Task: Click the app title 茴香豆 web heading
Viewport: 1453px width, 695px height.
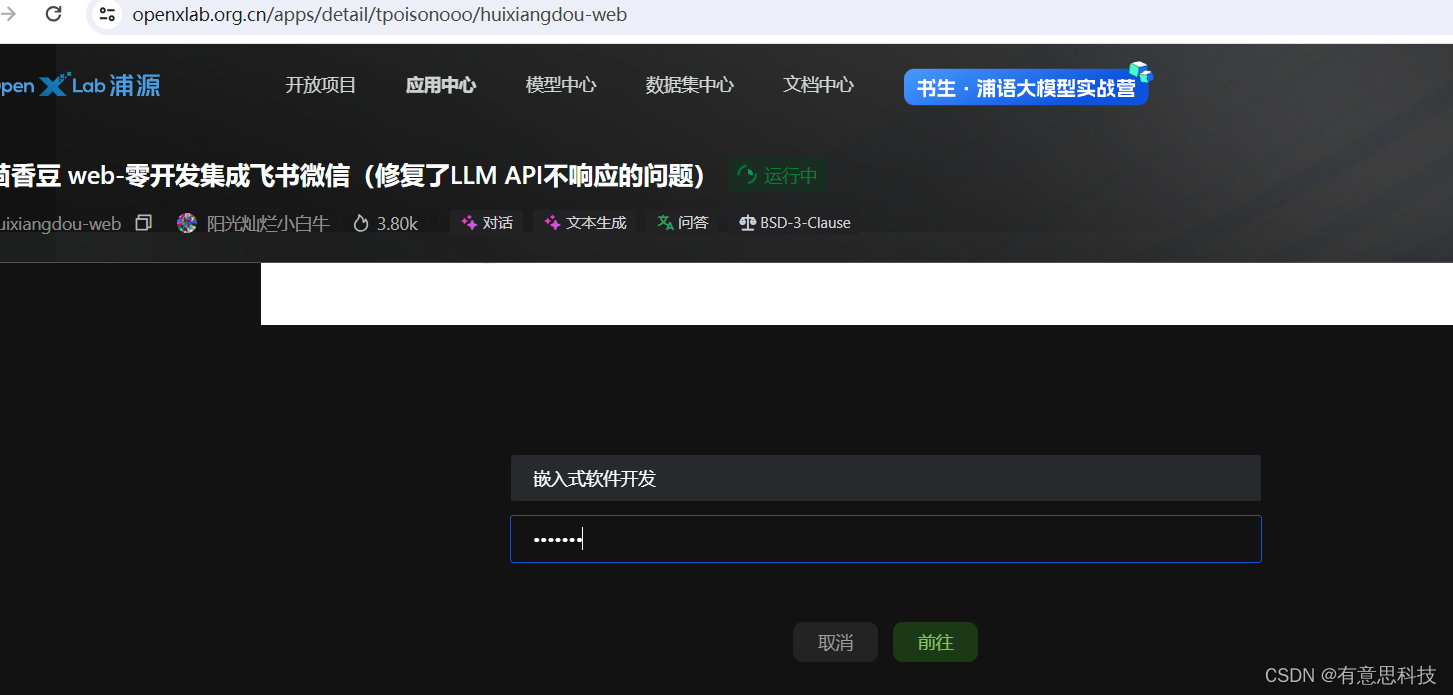Action: click(354, 176)
